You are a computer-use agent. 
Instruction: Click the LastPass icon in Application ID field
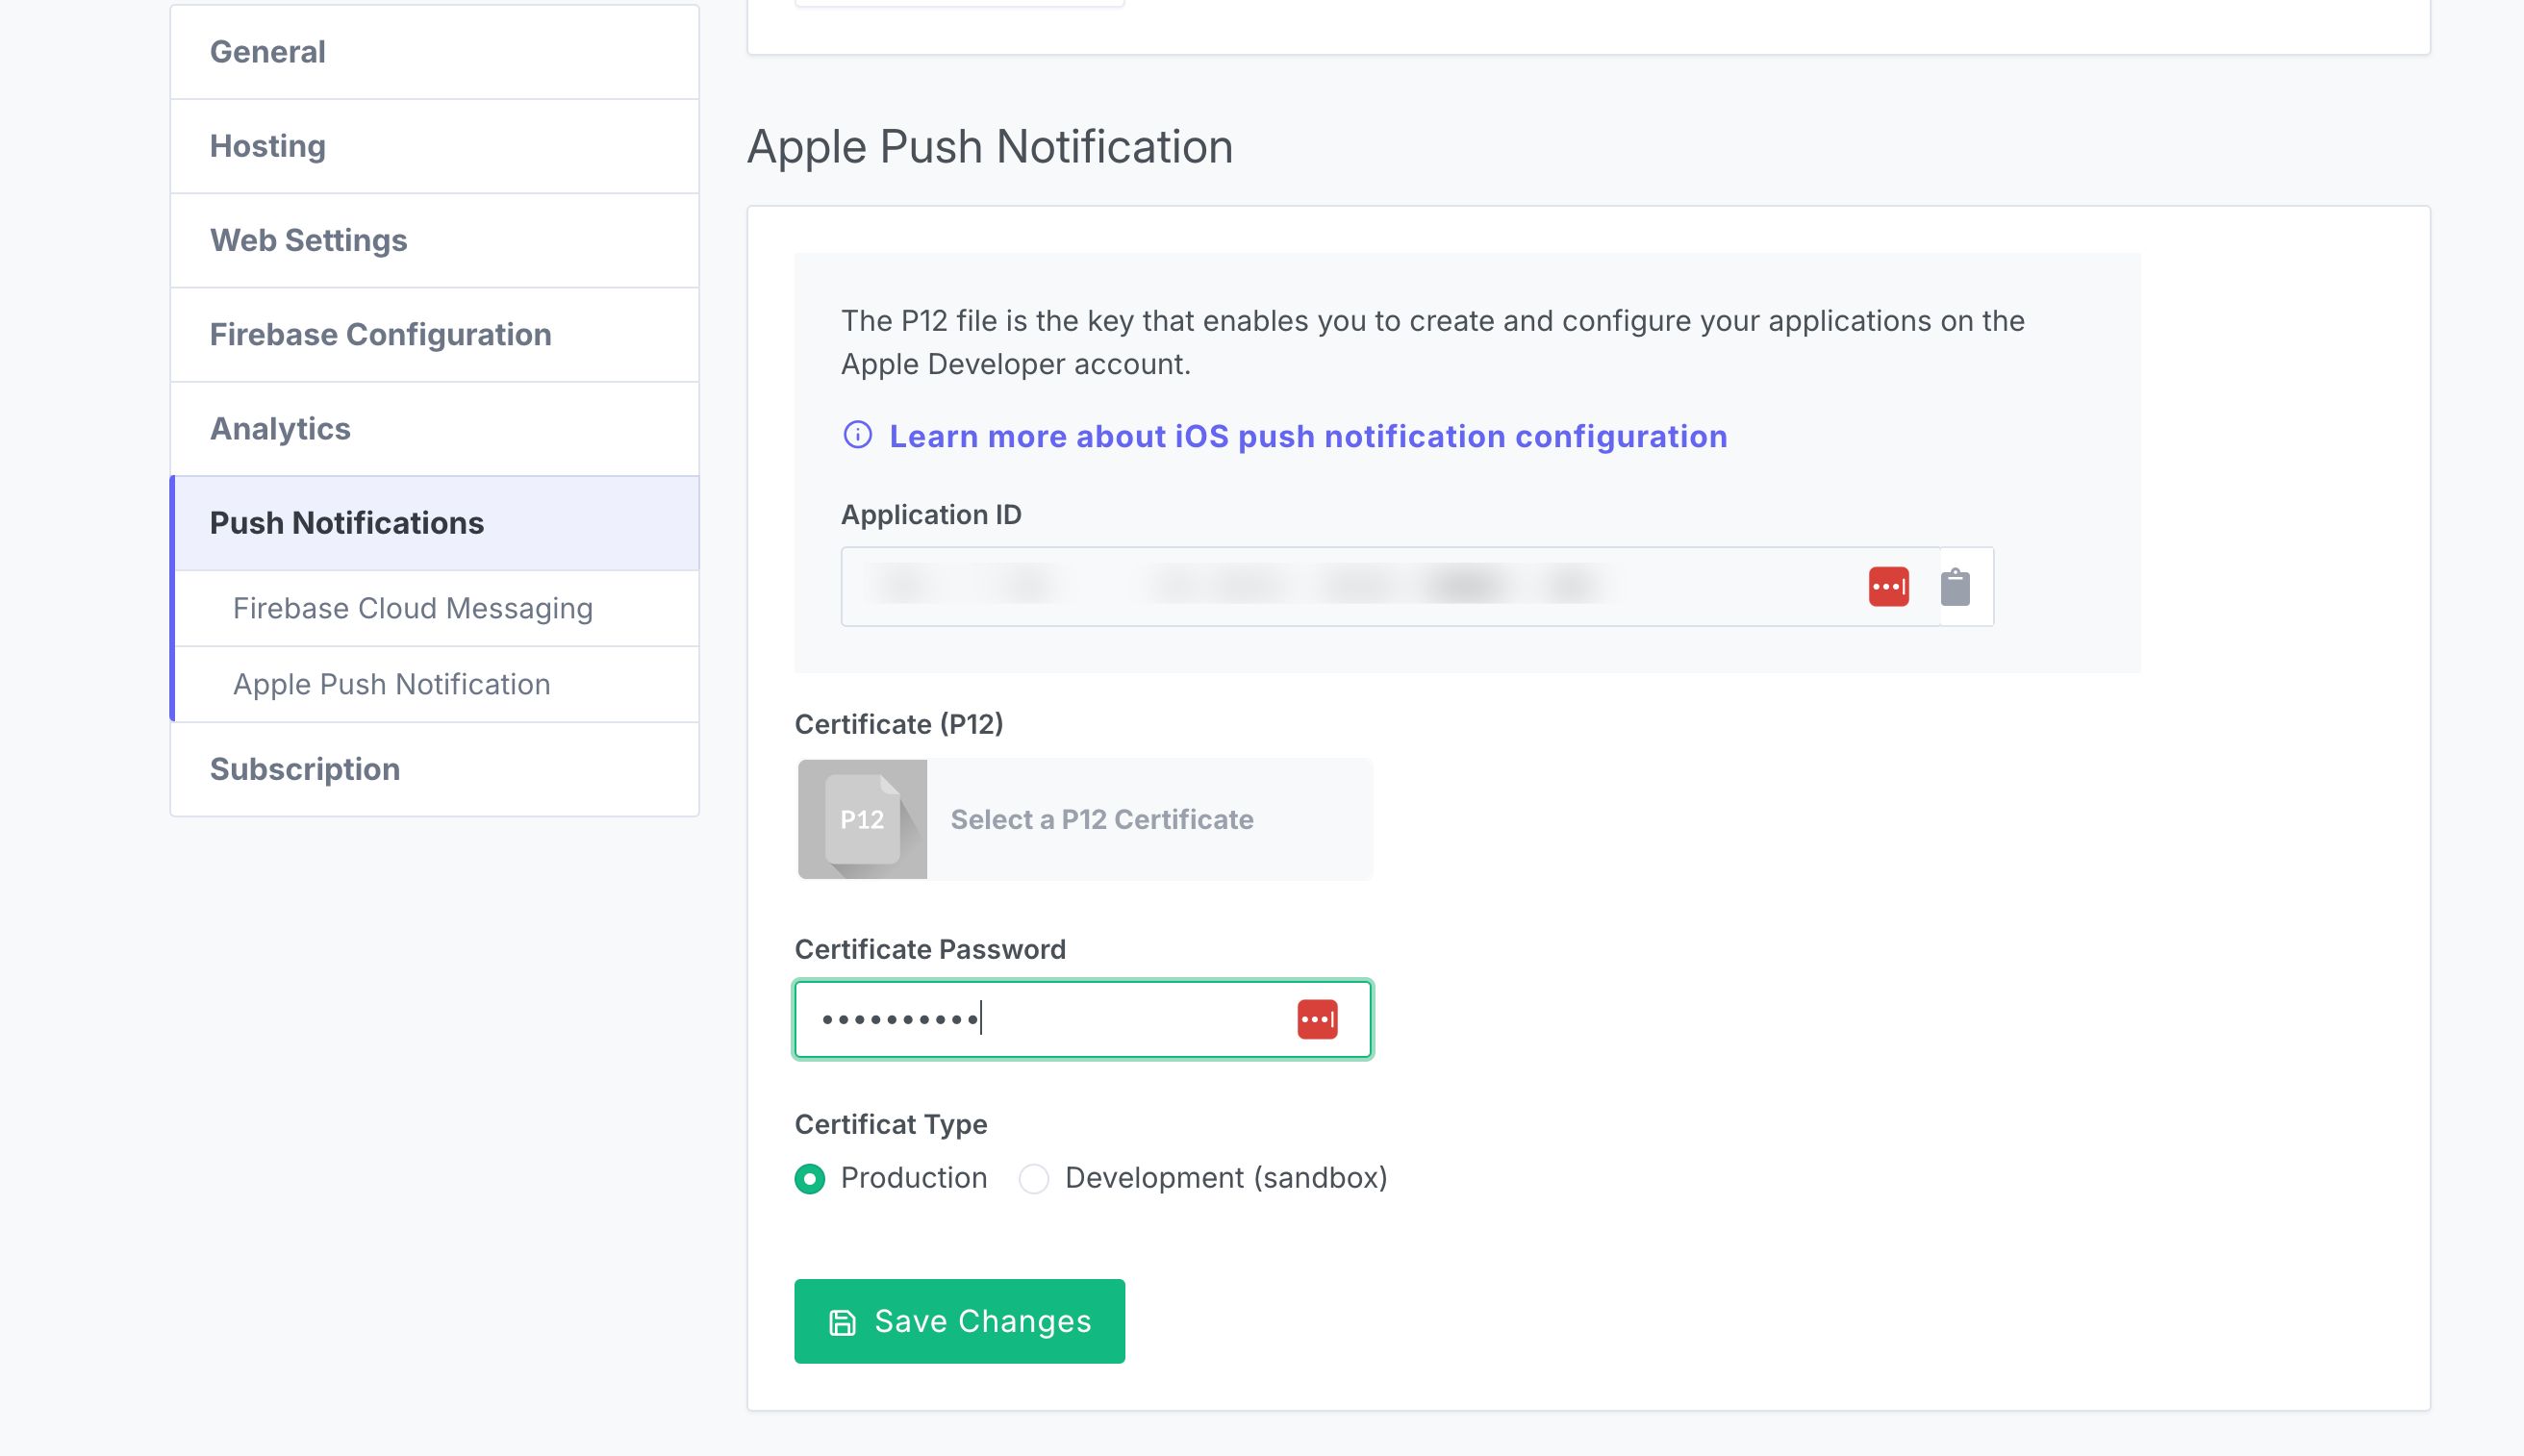pos(1890,586)
